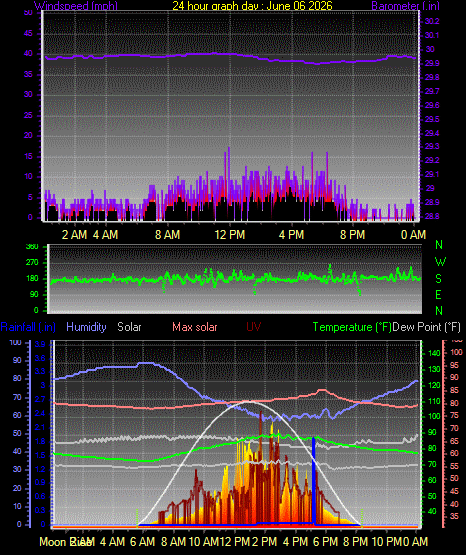Click "1.8" on the rainfall scale

40,441
